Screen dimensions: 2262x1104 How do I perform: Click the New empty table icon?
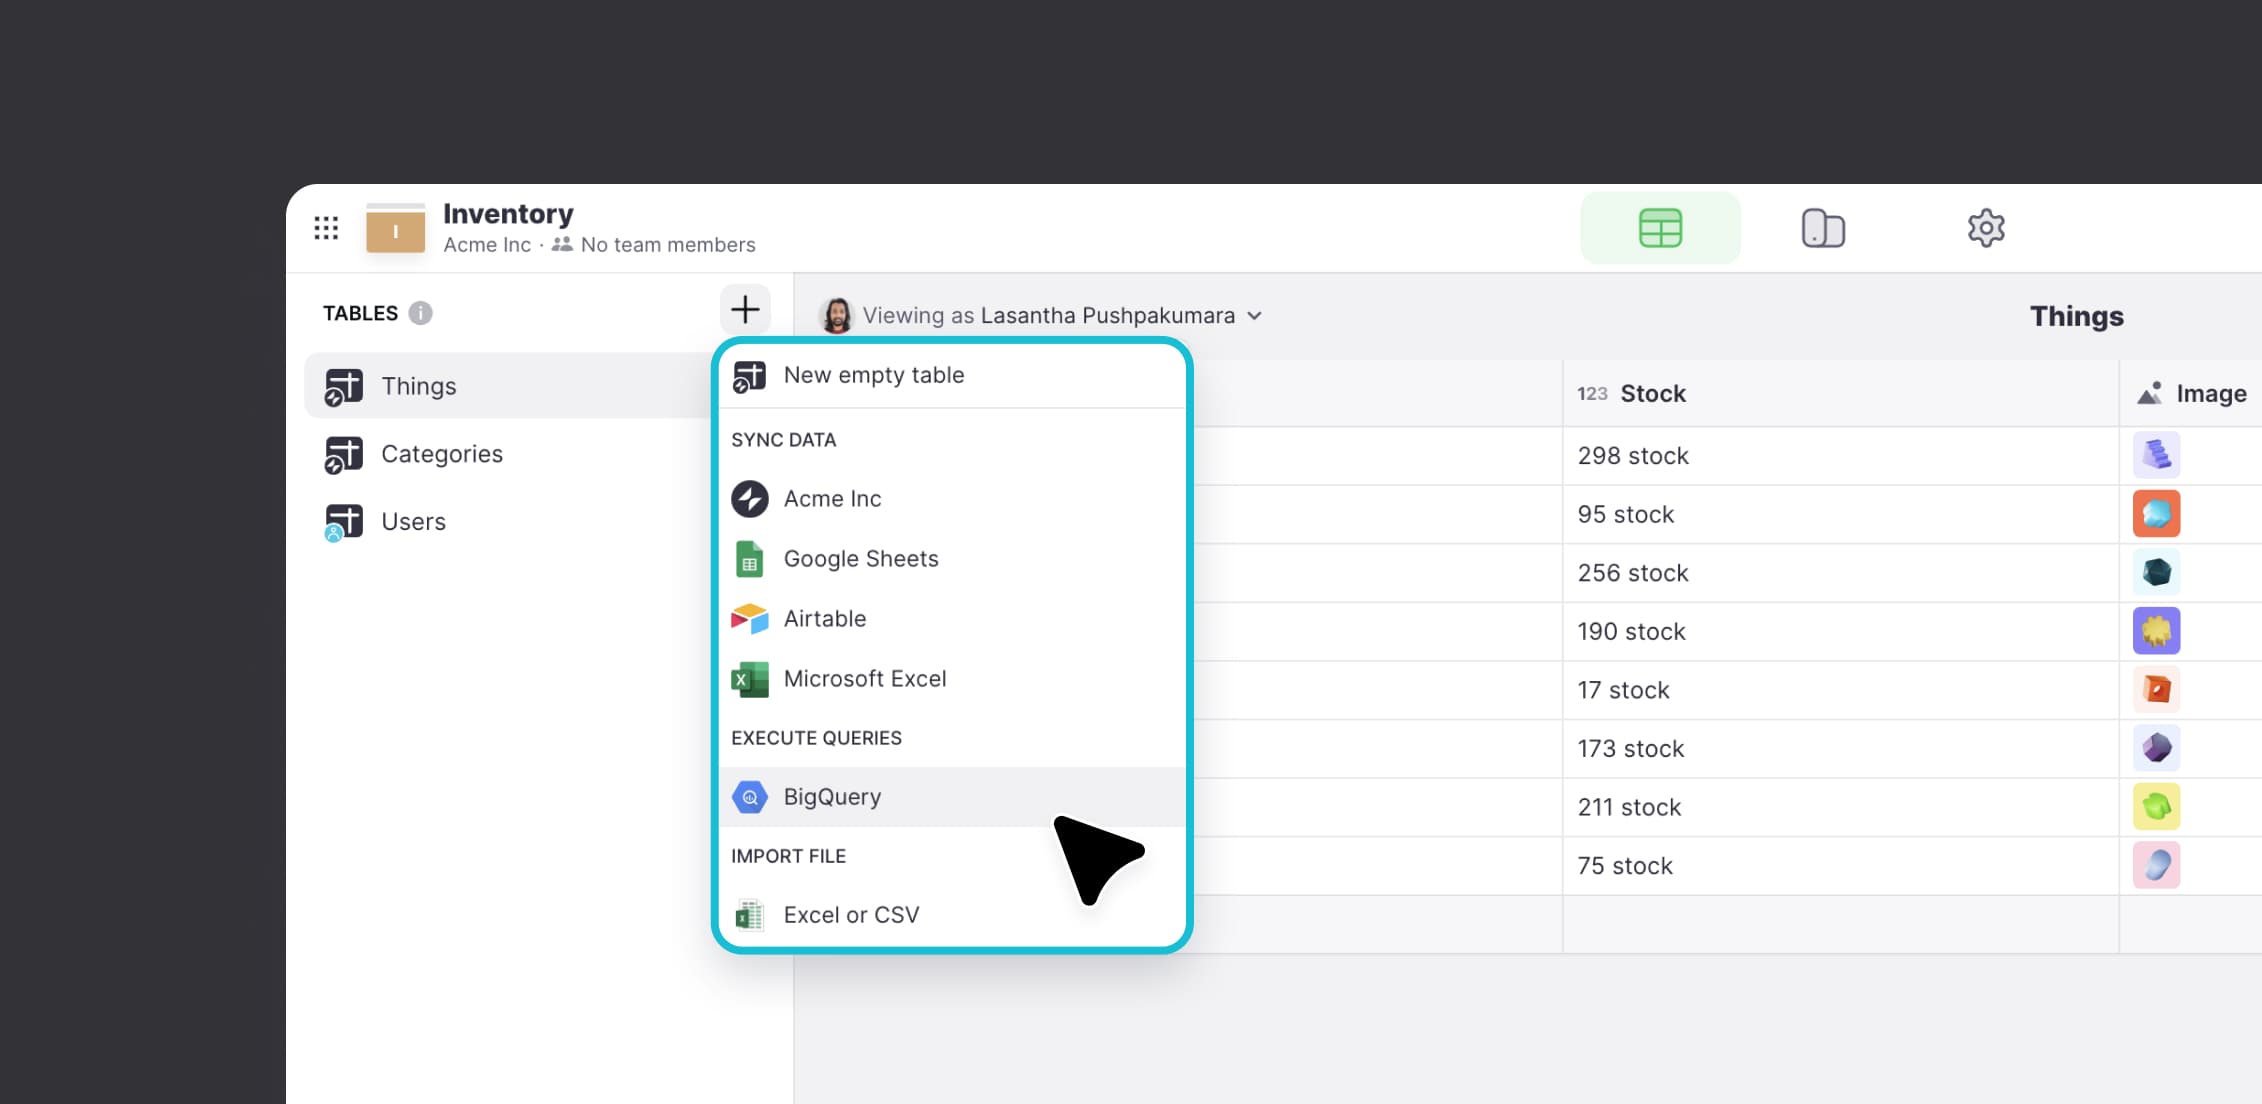click(749, 377)
